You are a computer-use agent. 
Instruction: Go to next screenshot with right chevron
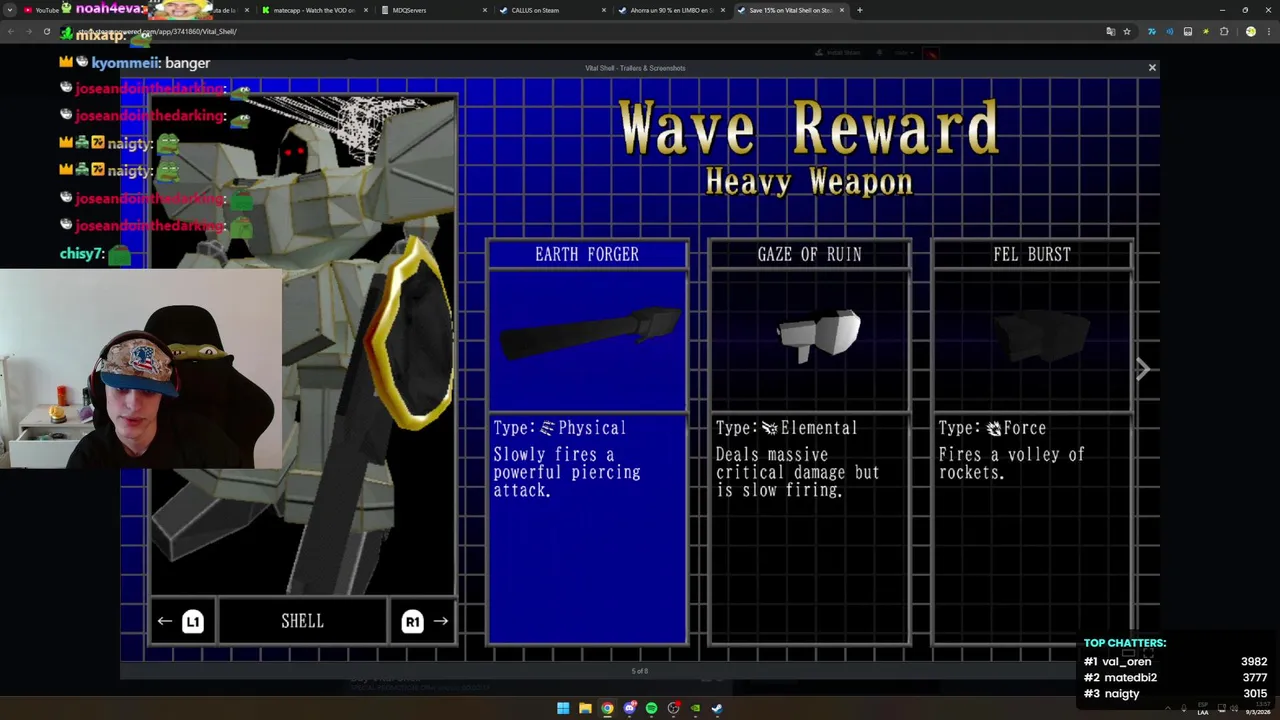pos(1143,369)
